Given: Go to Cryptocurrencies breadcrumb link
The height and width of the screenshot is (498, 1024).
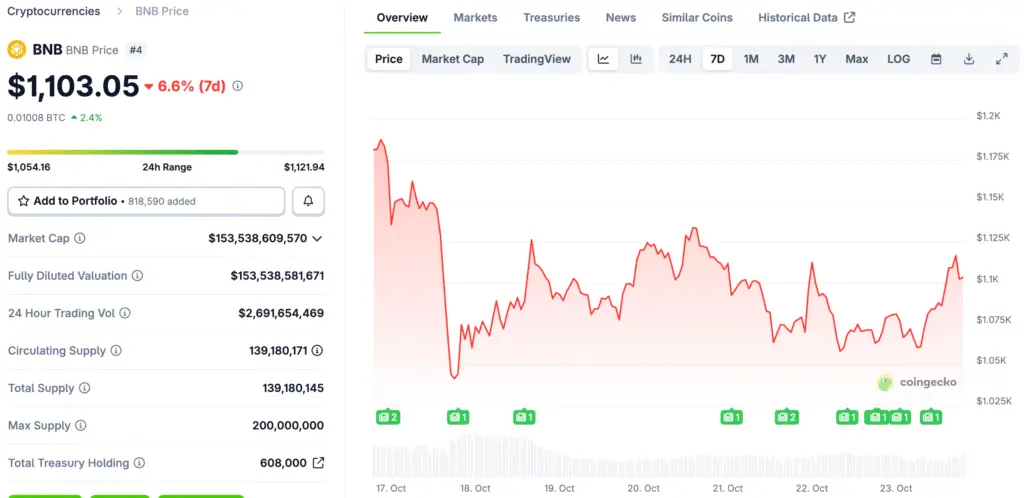Looking at the screenshot, I should [x=54, y=11].
